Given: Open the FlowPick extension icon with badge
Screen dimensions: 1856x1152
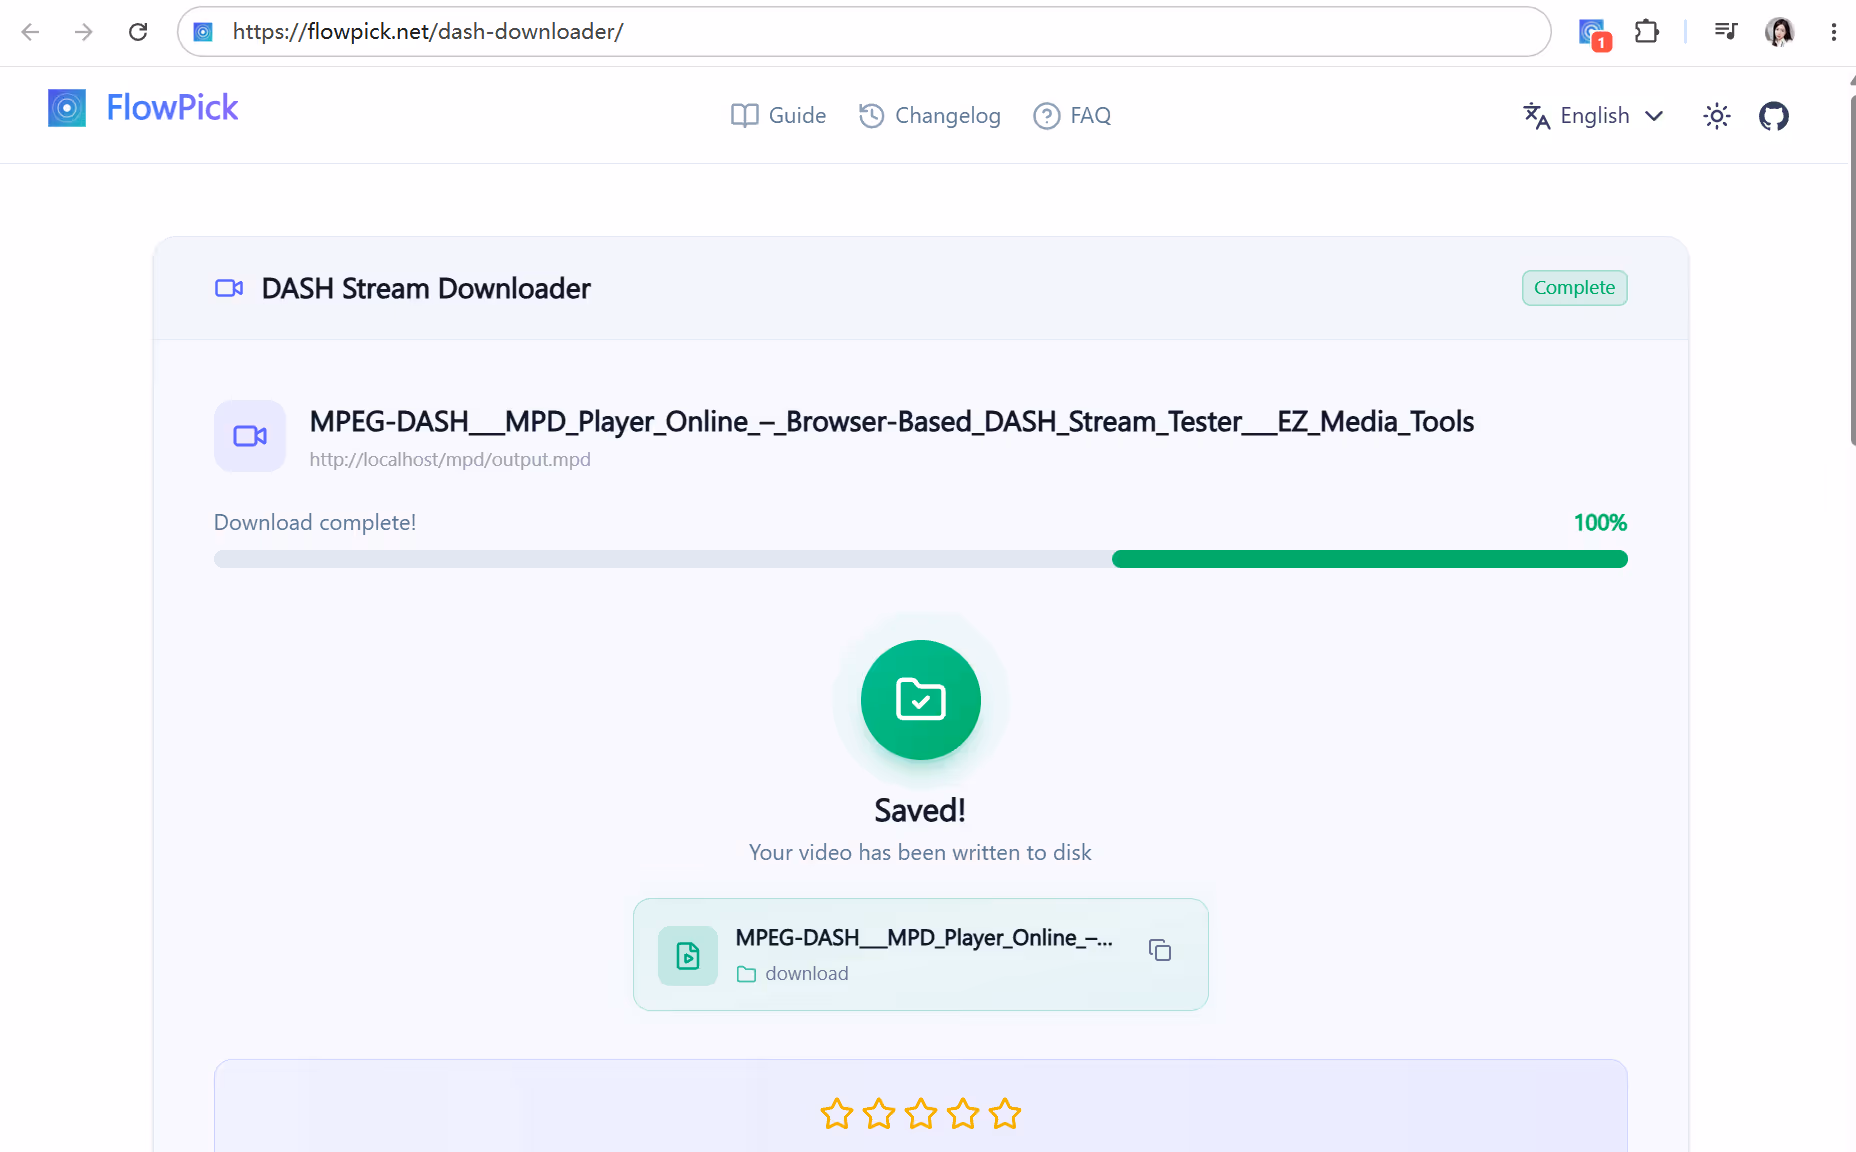Looking at the screenshot, I should coord(1594,33).
